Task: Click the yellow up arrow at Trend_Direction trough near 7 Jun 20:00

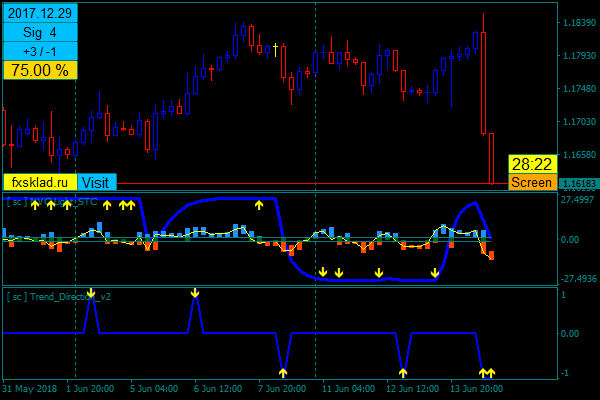Action: pos(283,372)
